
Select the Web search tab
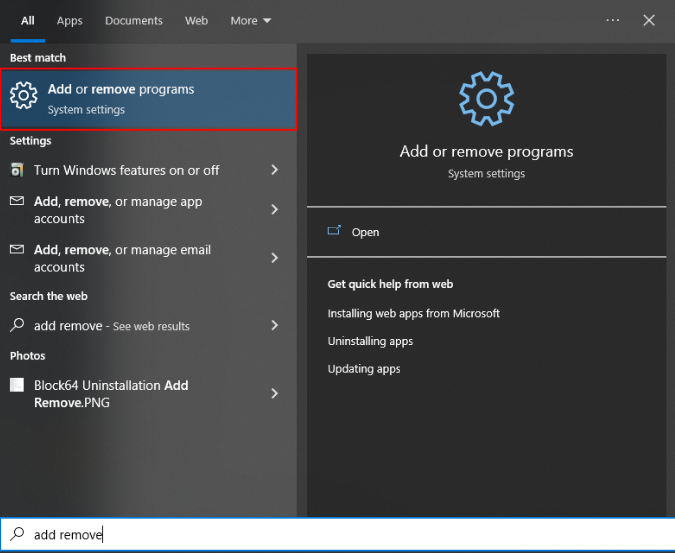click(197, 20)
